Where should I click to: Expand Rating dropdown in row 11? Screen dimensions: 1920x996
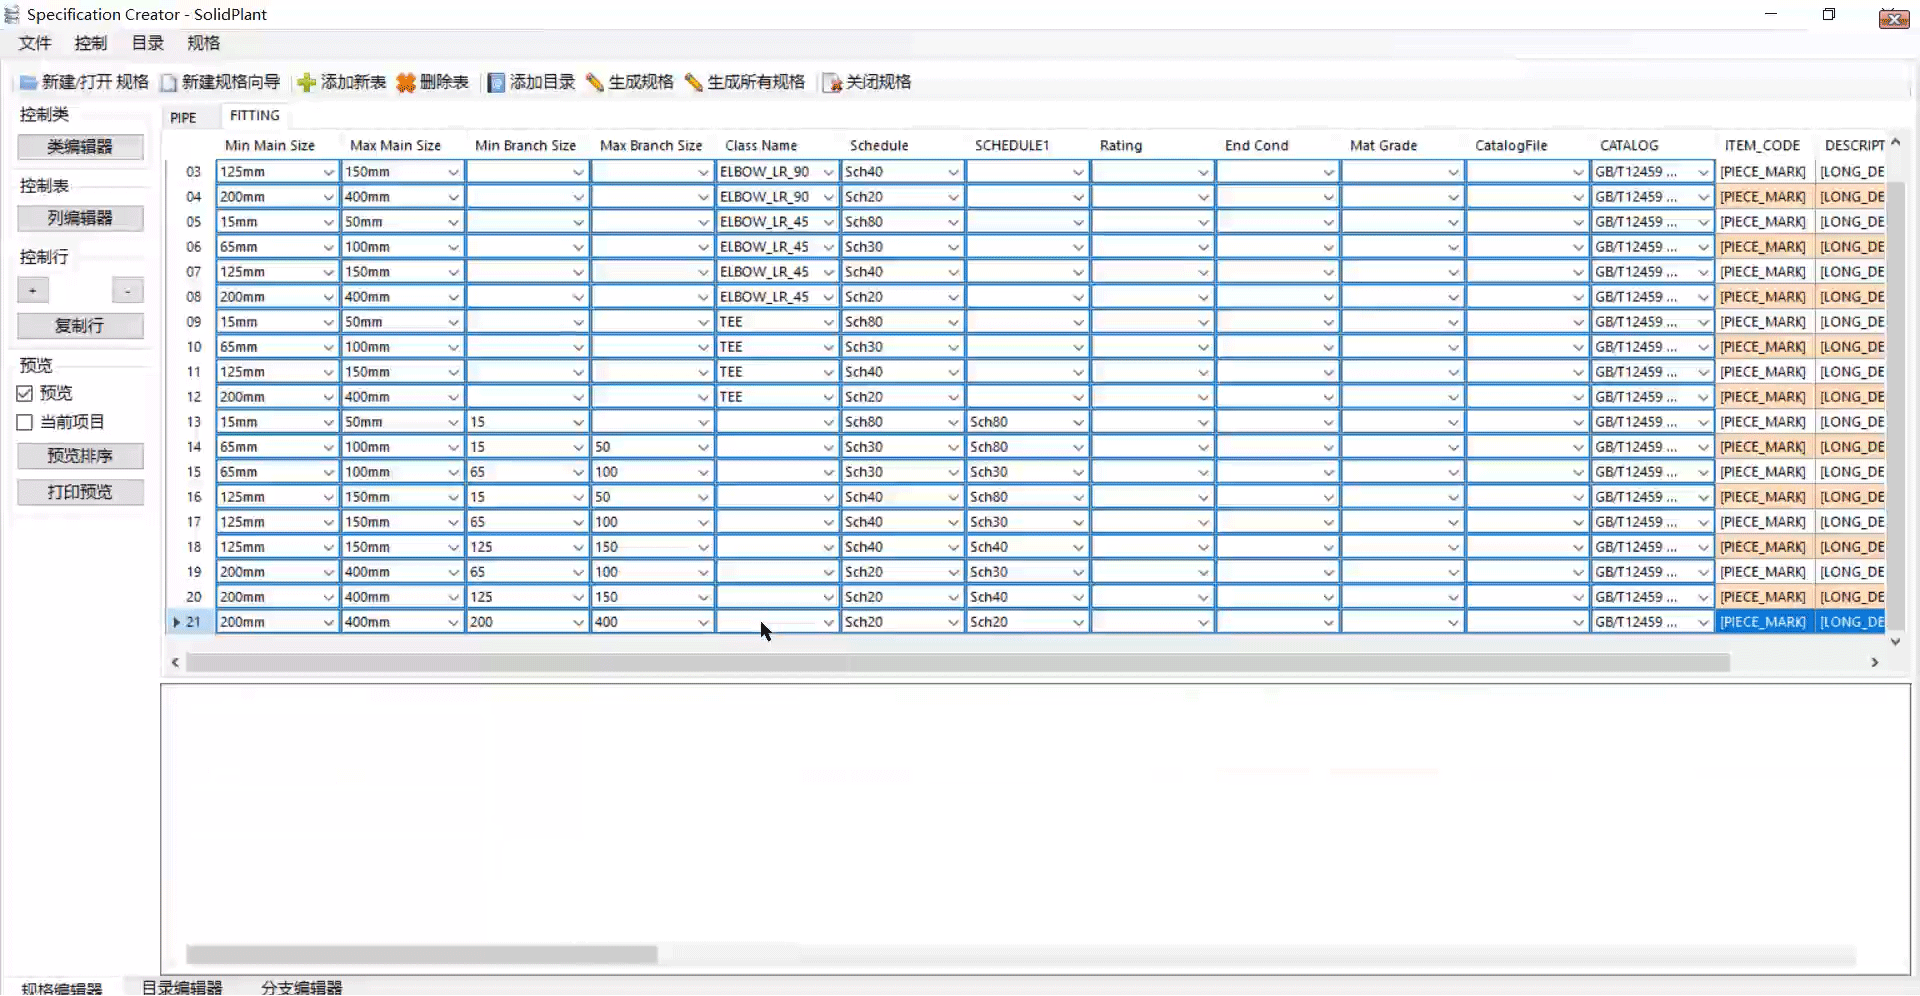tap(1203, 372)
